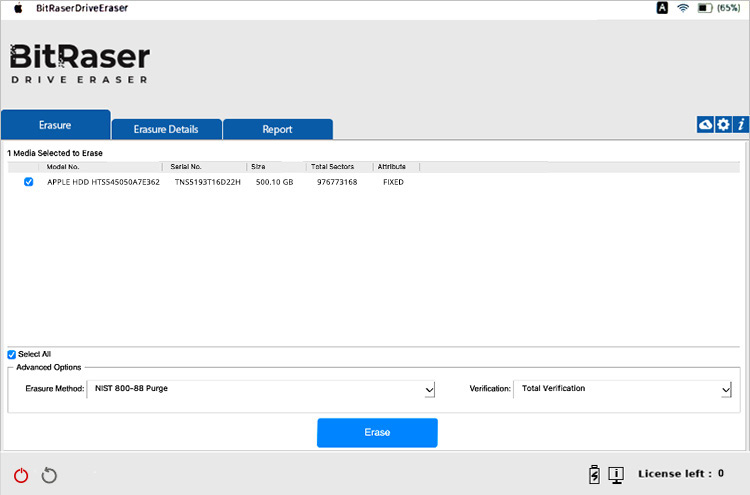Switch to the Erasure tab
Viewport: 750px width, 495px height.
click(x=55, y=125)
